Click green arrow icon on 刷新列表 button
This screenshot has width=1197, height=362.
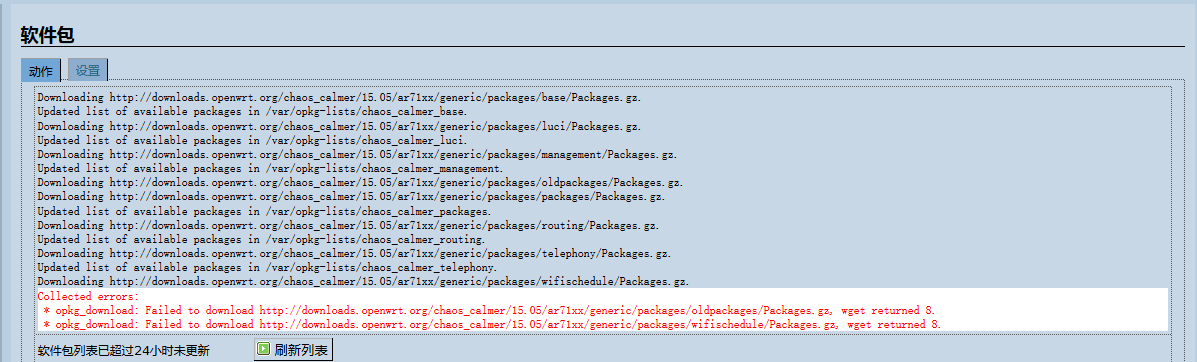(263, 349)
